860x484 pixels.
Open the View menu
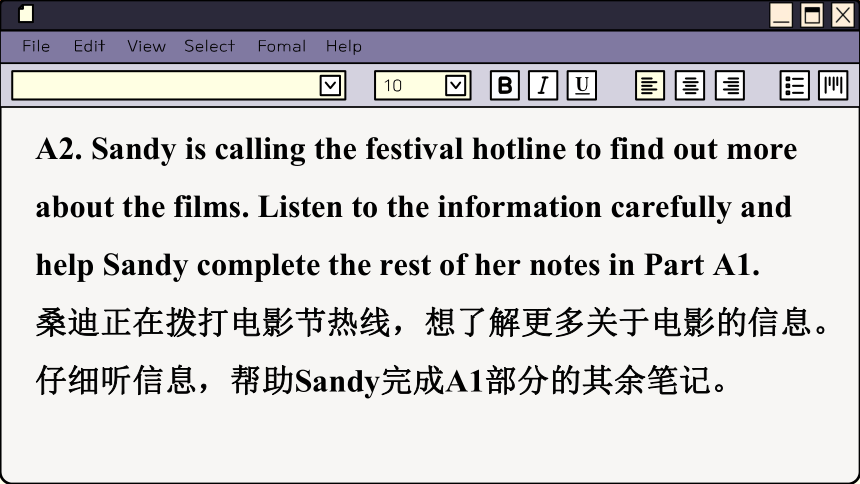[146, 46]
